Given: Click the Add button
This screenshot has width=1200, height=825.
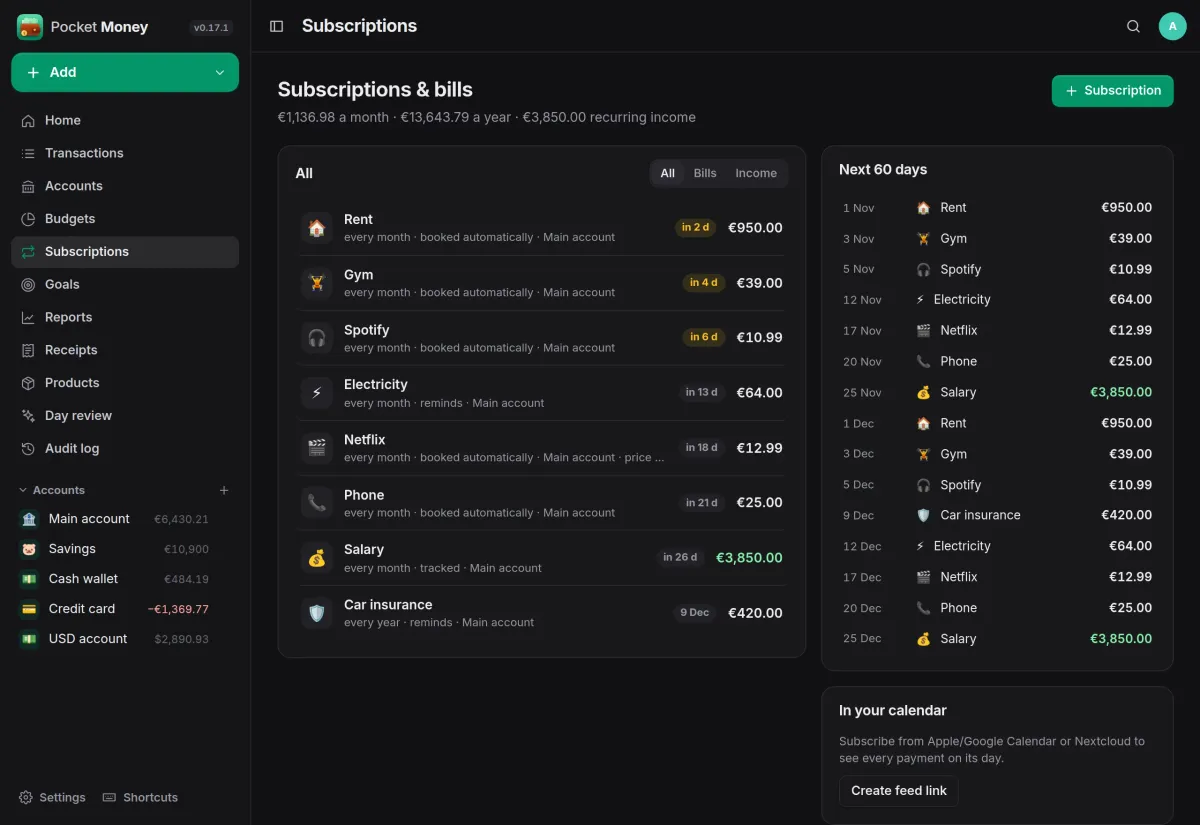Looking at the screenshot, I should [x=125, y=72].
